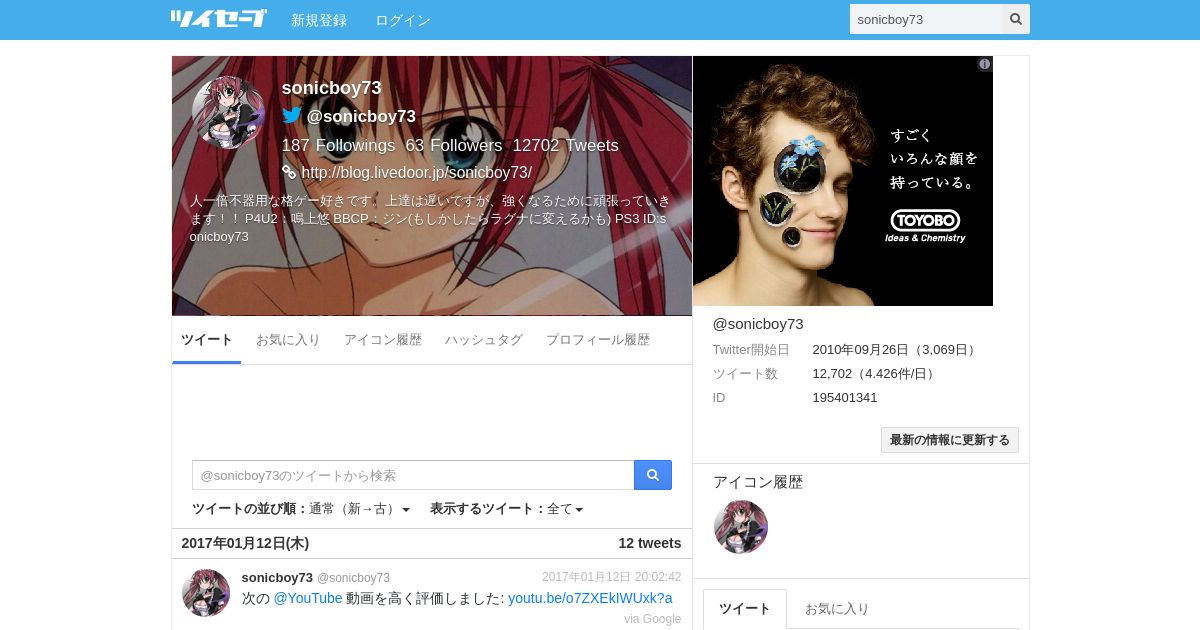Viewport: 1200px width, 630px height.
Task: Click the chain link icon by the blog URL
Action: pyautogui.click(x=289, y=172)
